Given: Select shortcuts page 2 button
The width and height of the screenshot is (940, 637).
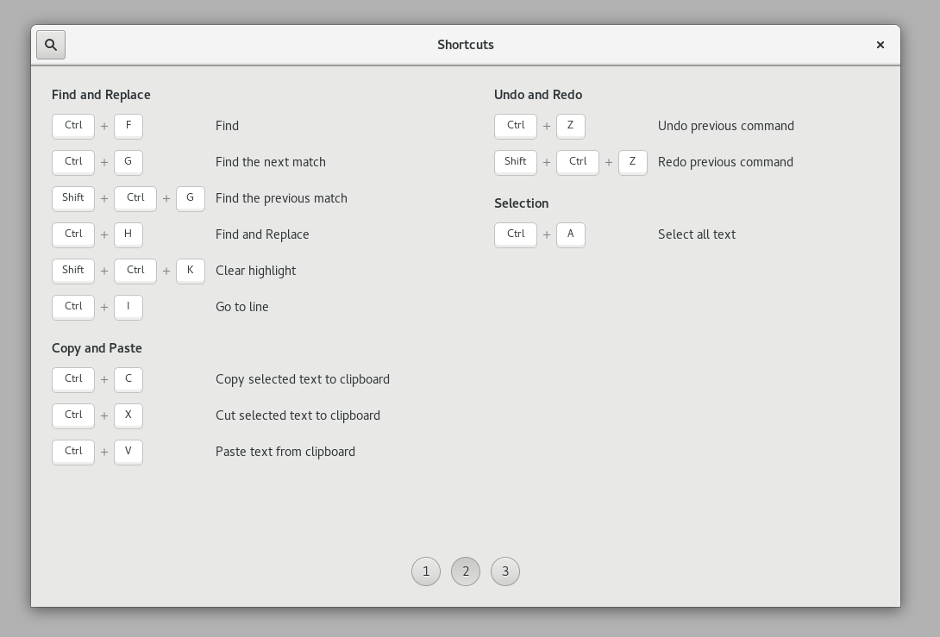Looking at the screenshot, I should click(465, 572).
